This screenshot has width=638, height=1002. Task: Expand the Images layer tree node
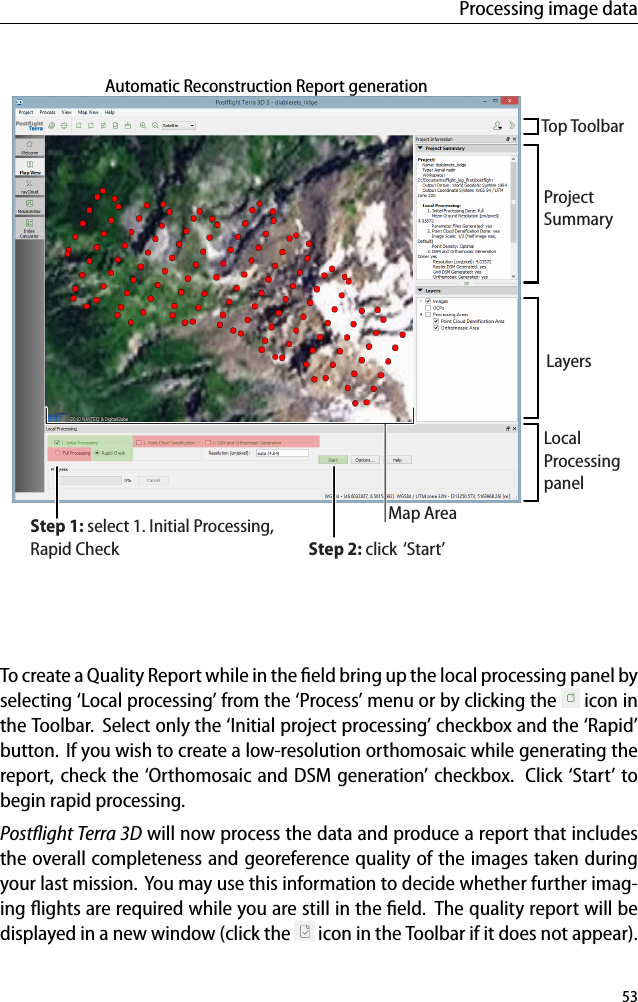click(x=421, y=301)
